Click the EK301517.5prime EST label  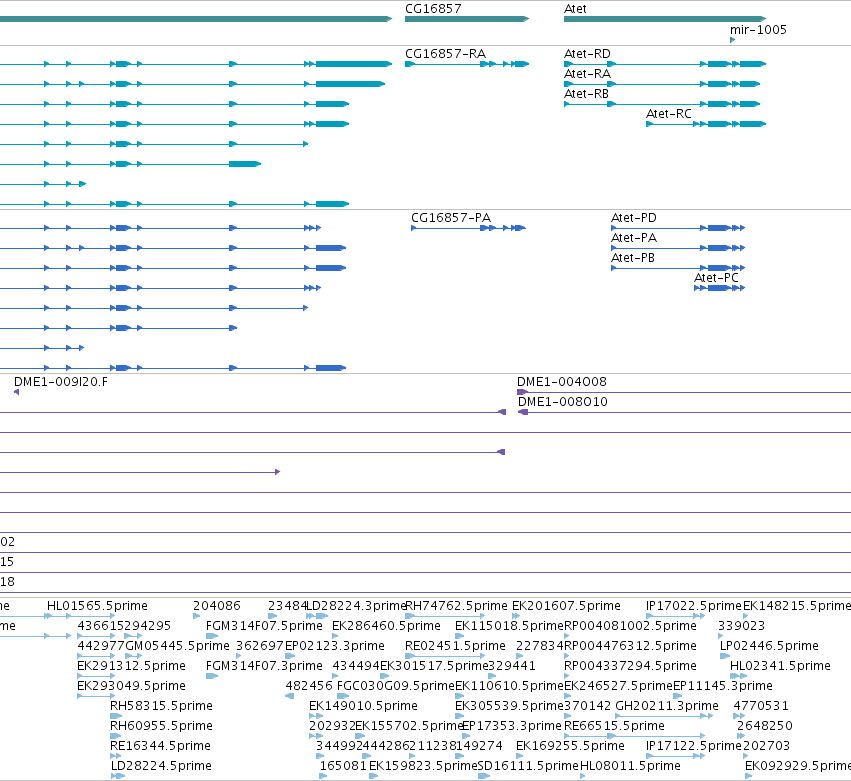pyautogui.click(x=434, y=666)
